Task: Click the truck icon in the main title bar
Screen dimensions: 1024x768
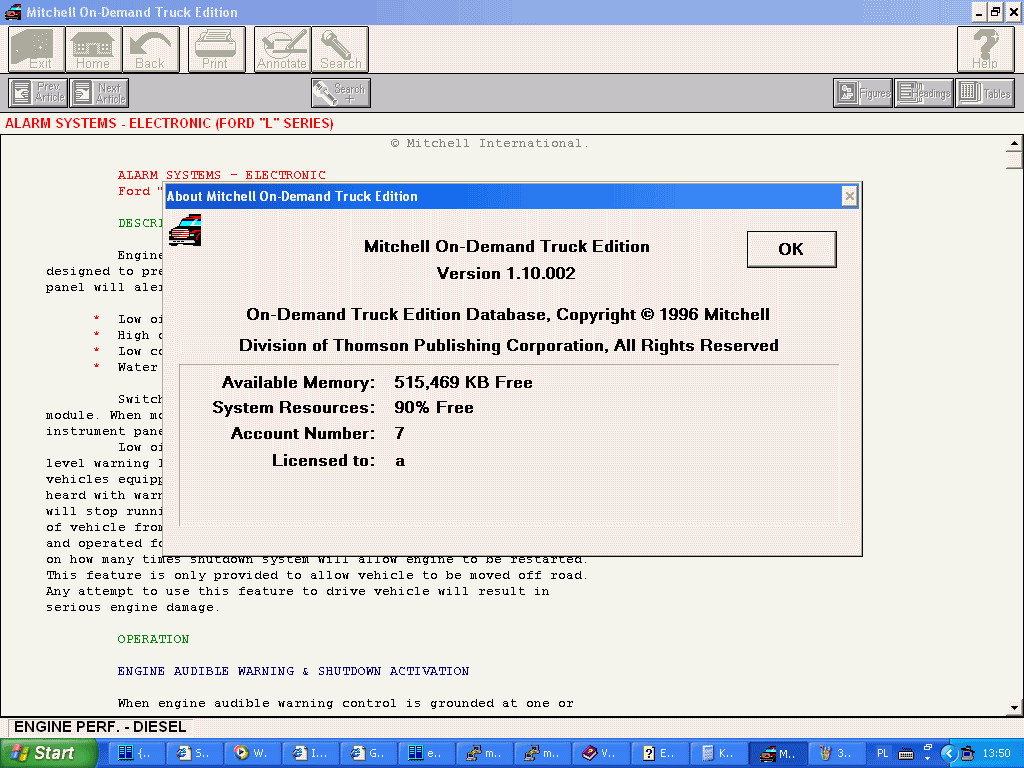Action: click(x=13, y=12)
